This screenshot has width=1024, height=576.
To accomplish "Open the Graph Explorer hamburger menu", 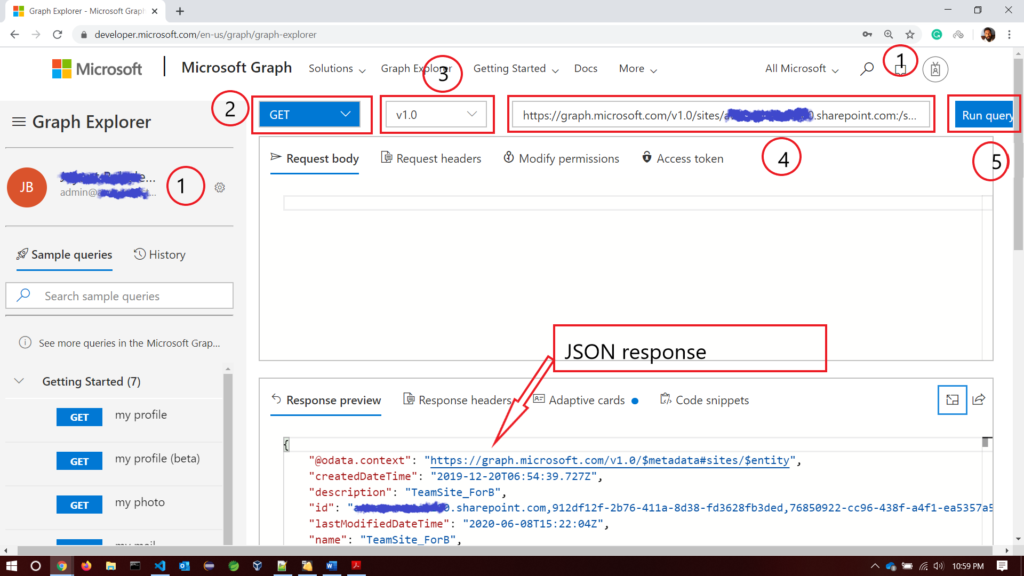I will (18, 122).
